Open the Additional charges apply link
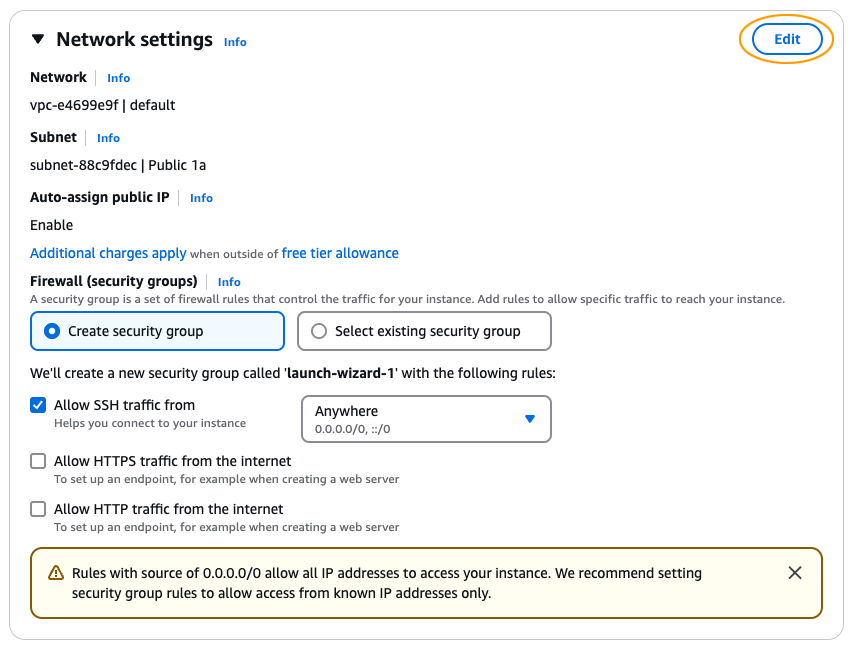This screenshot has height=648, width=855. [x=108, y=253]
